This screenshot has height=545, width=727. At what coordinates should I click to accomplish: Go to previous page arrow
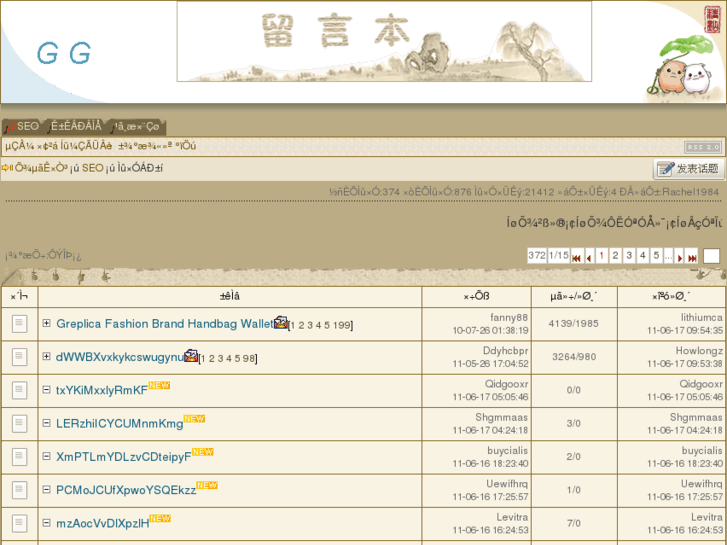(589, 256)
